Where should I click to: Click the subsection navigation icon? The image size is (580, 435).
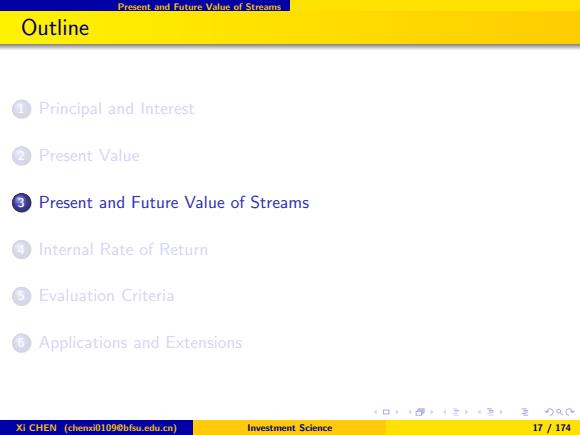[456, 412]
